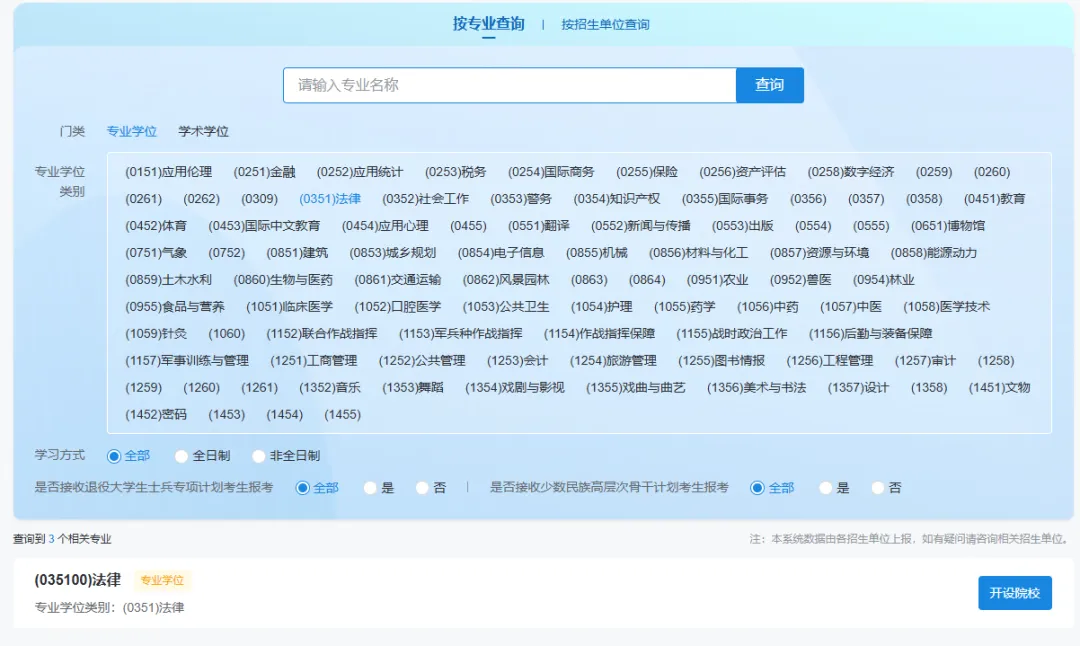
Task: Select (0751)气象 category
Action: tap(156, 253)
